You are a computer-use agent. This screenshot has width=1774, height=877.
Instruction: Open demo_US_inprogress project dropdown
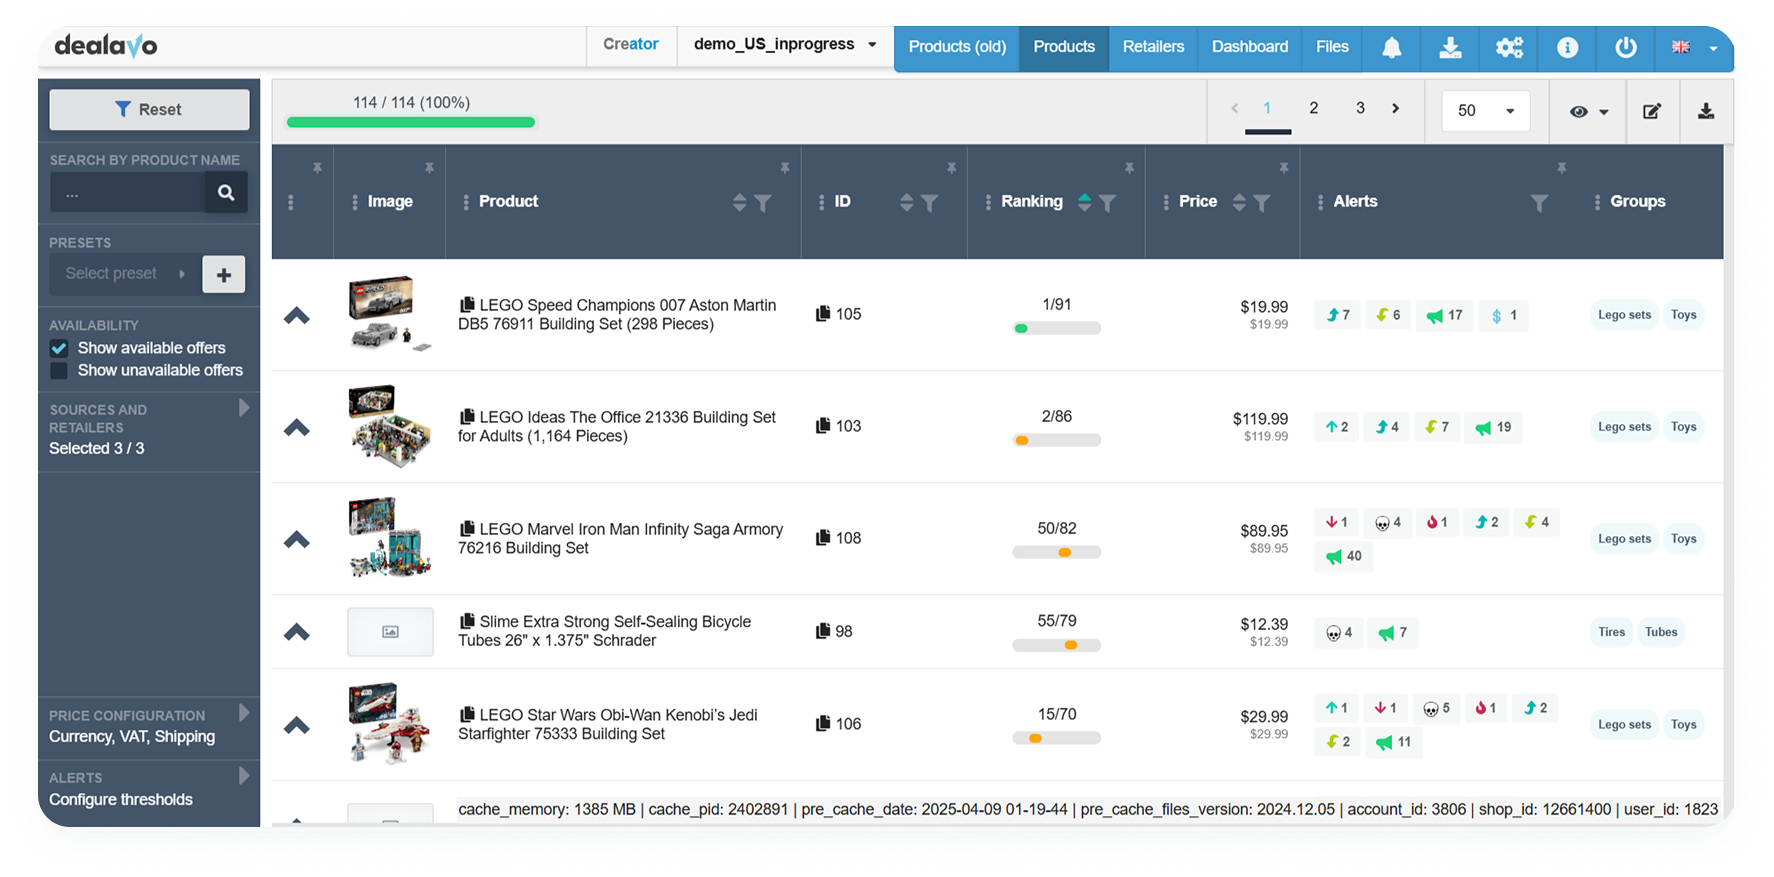[x=785, y=45]
